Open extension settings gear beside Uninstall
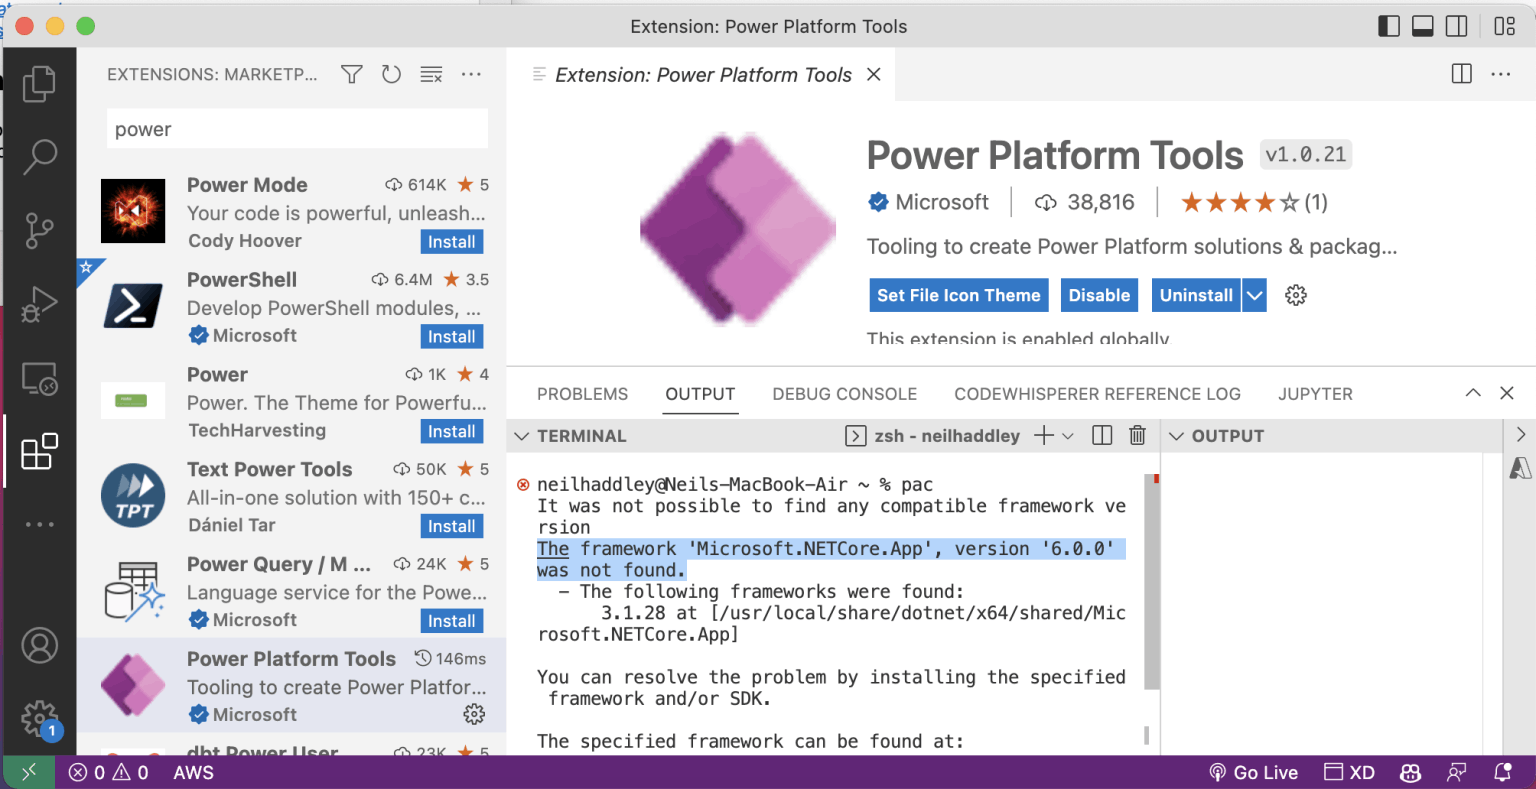 1296,295
